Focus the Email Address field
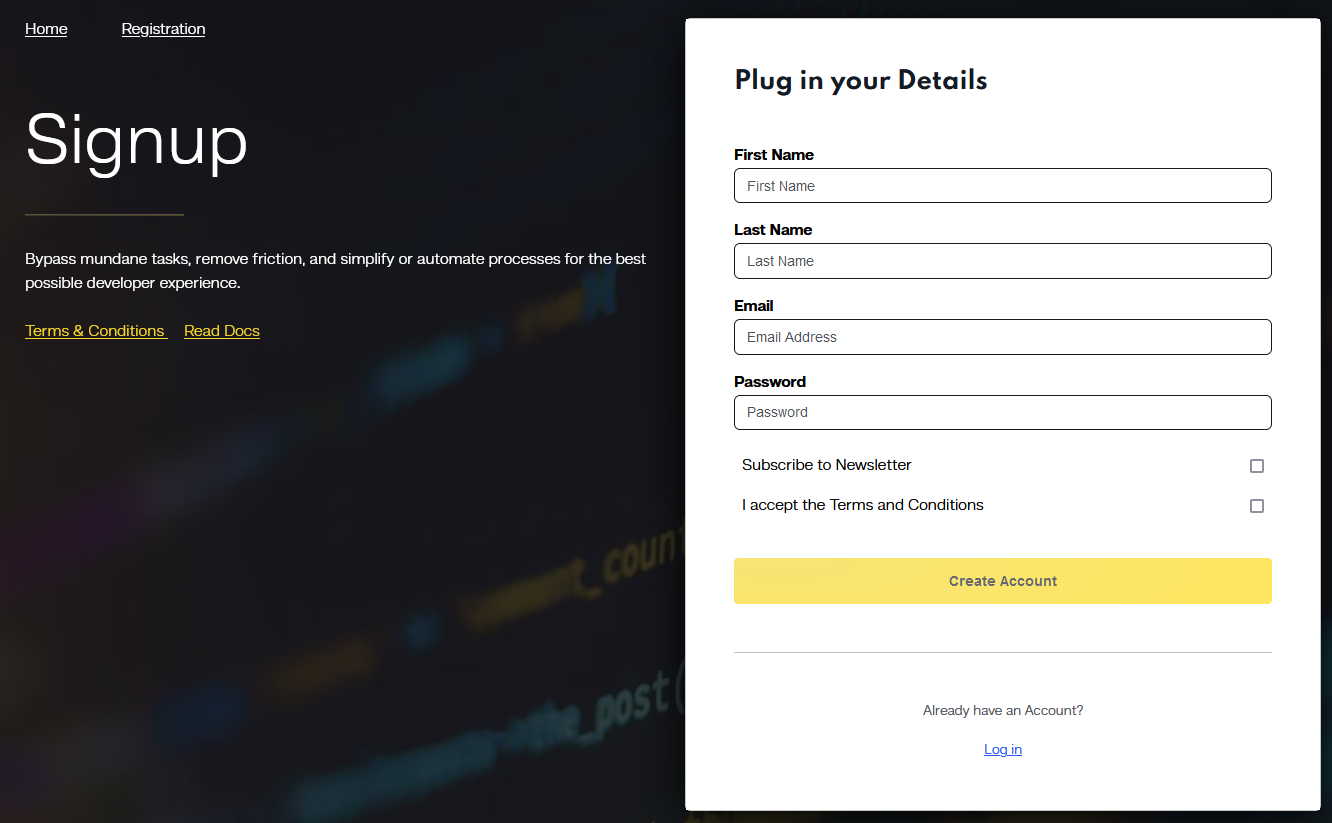Image resolution: width=1332 pixels, height=823 pixels. (x=1003, y=337)
